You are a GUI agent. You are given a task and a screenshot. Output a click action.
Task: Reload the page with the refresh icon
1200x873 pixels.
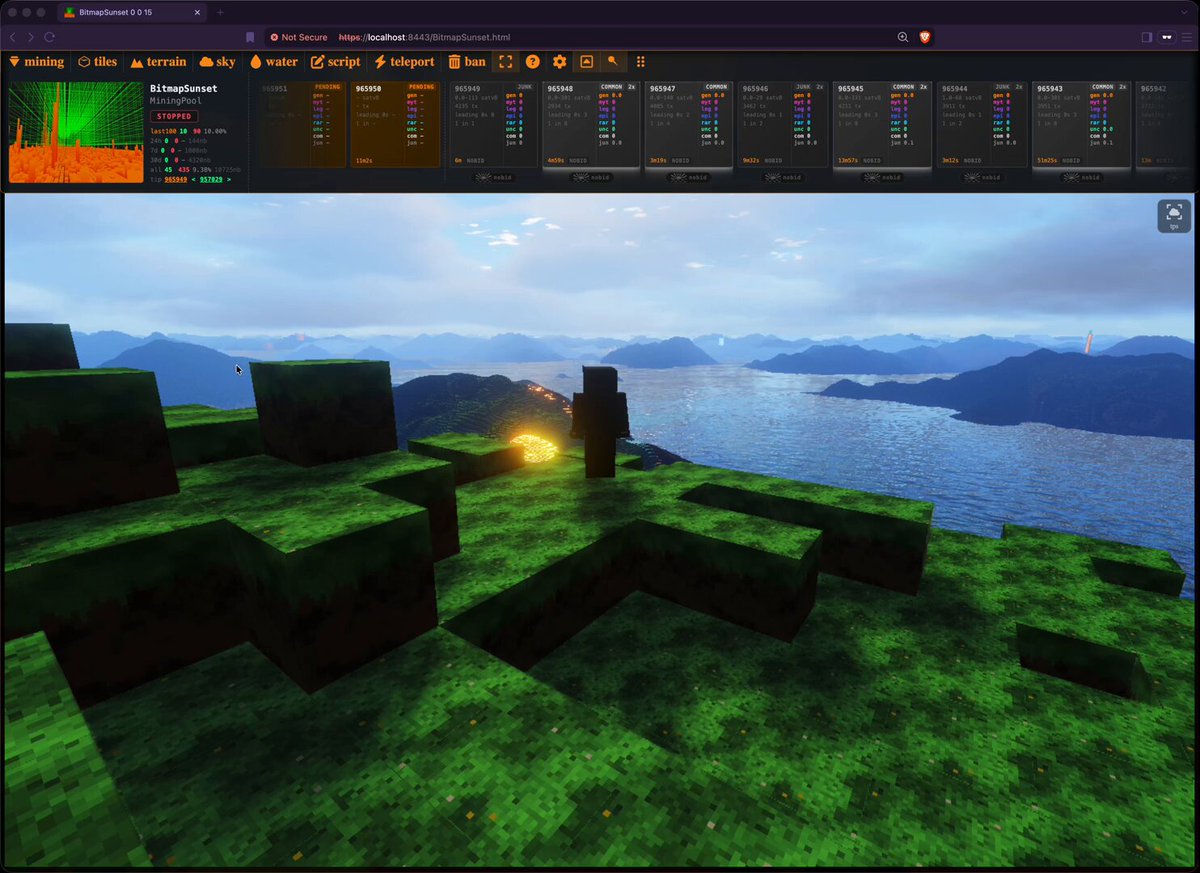[x=49, y=37]
